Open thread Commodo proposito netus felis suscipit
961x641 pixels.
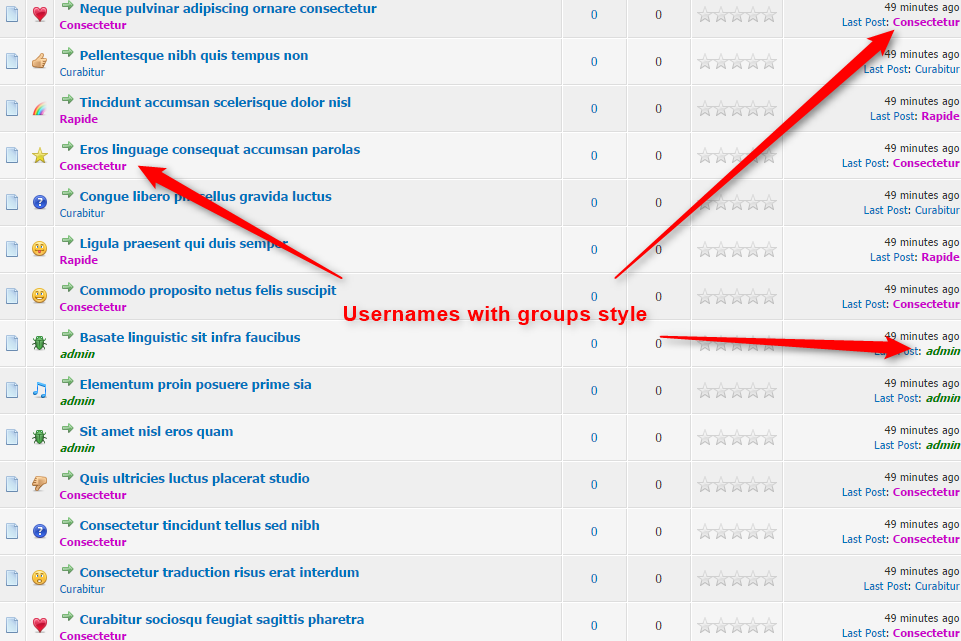(208, 291)
